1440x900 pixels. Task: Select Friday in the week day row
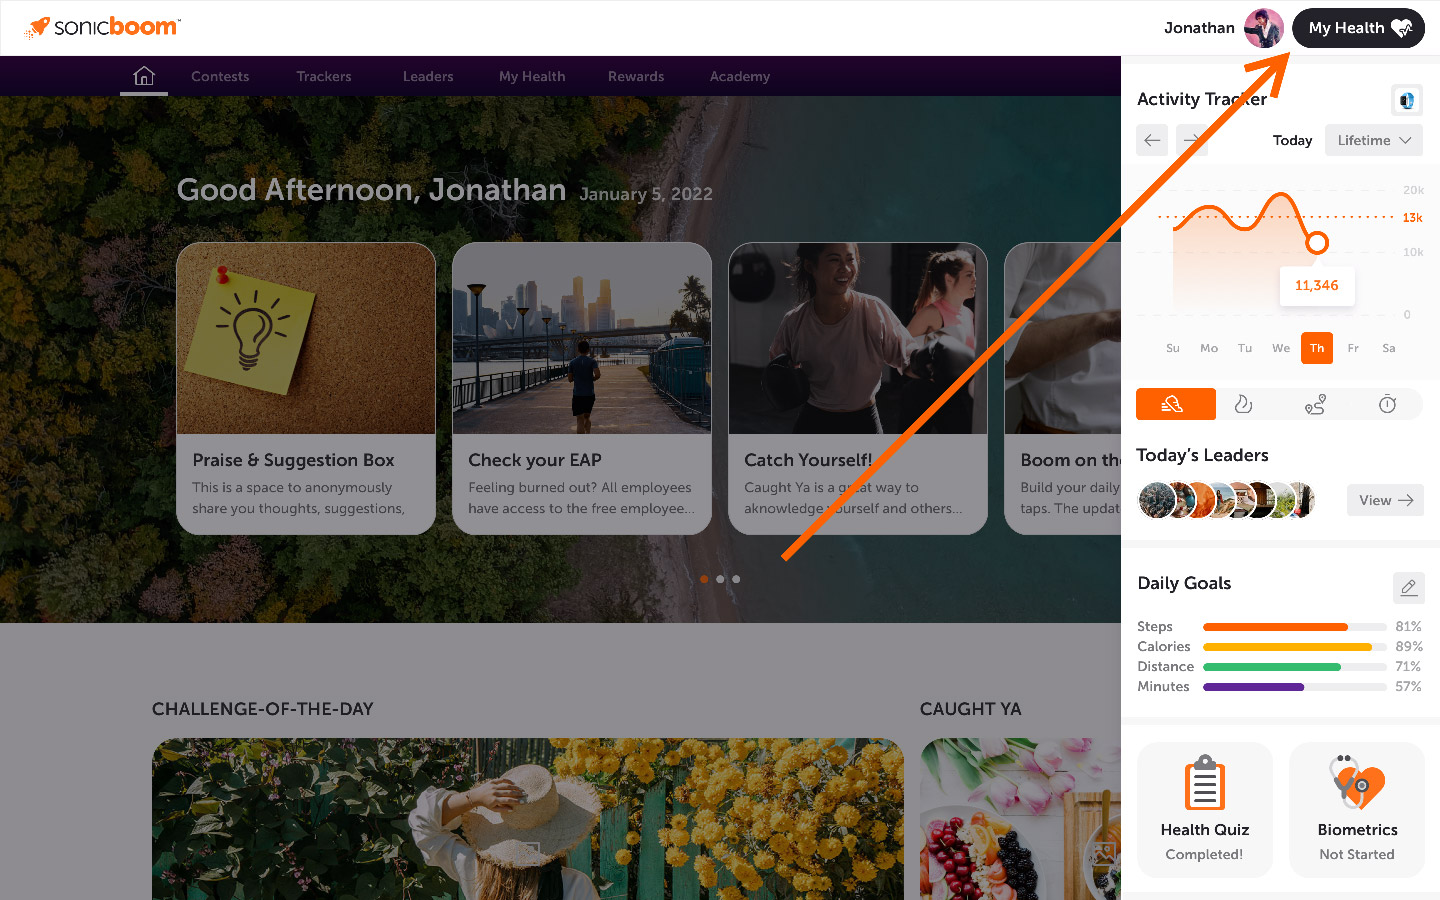pyautogui.click(x=1353, y=348)
